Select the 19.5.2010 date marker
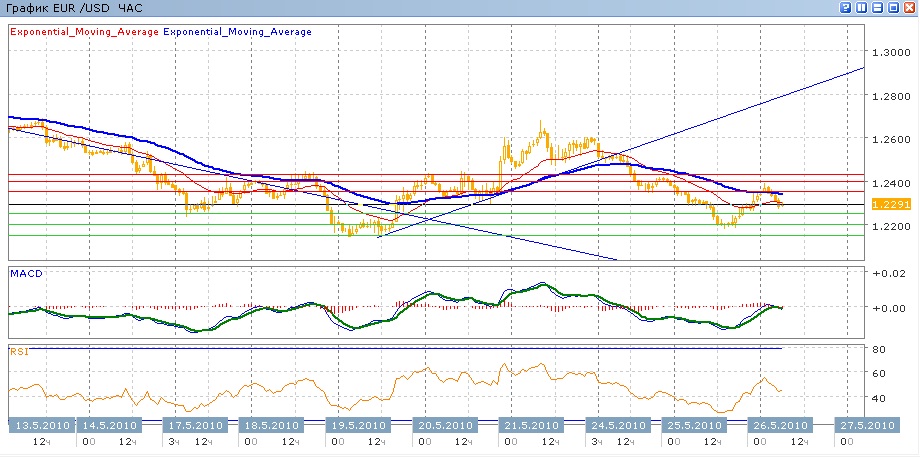Viewport: 920px width, 457px height. point(357,425)
